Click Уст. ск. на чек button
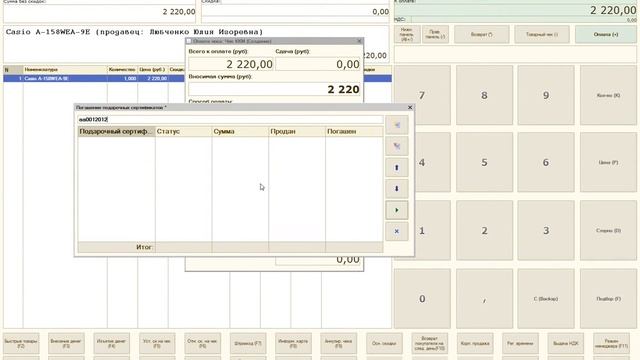Viewport: 640px width, 360px height. click(157, 343)
